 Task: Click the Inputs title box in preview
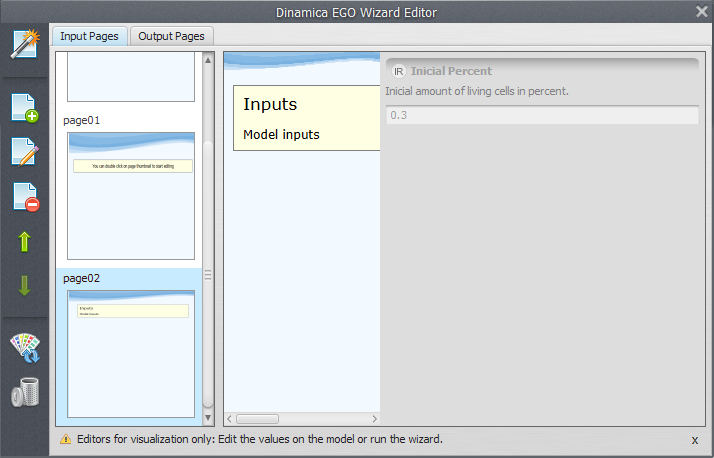coord(306,118)
